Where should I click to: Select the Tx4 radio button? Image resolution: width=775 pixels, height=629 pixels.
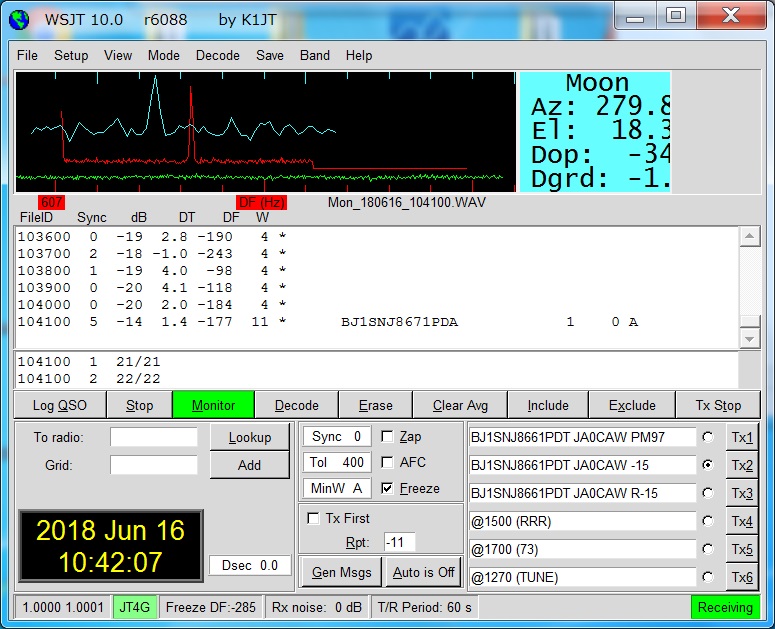[x=708, y=521]
